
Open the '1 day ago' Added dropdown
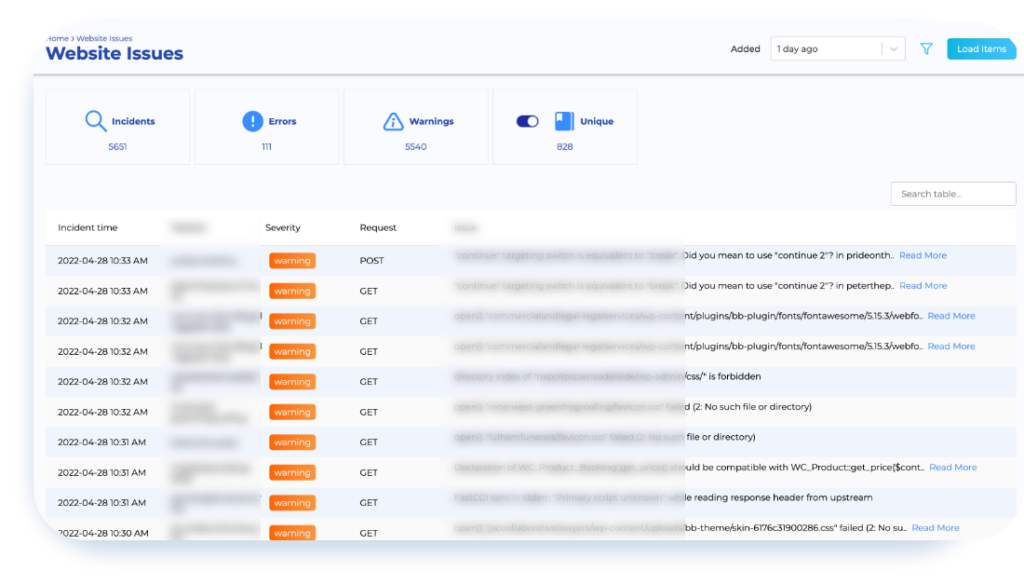837,48
